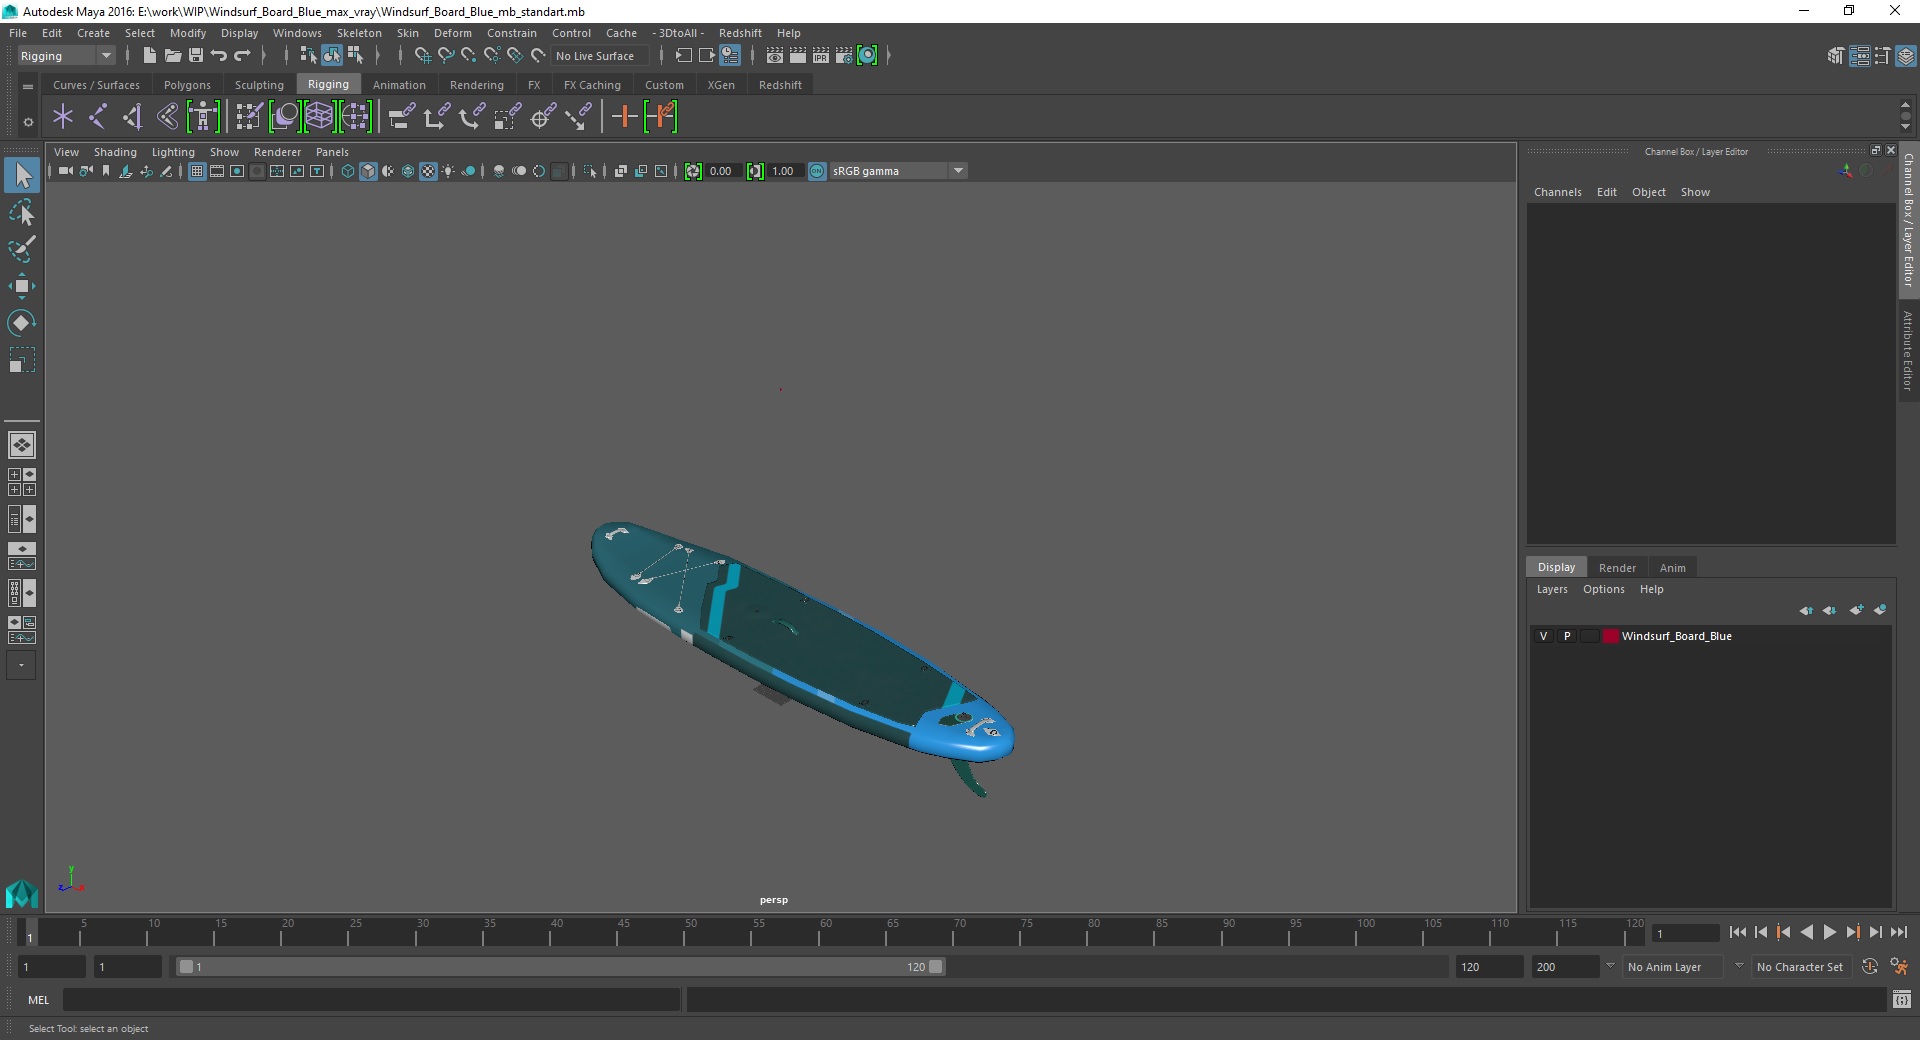This screenshot has width=1920, height=1040.
Task: Click the Parent Constraint shelf icon
Action: point(401,117)
